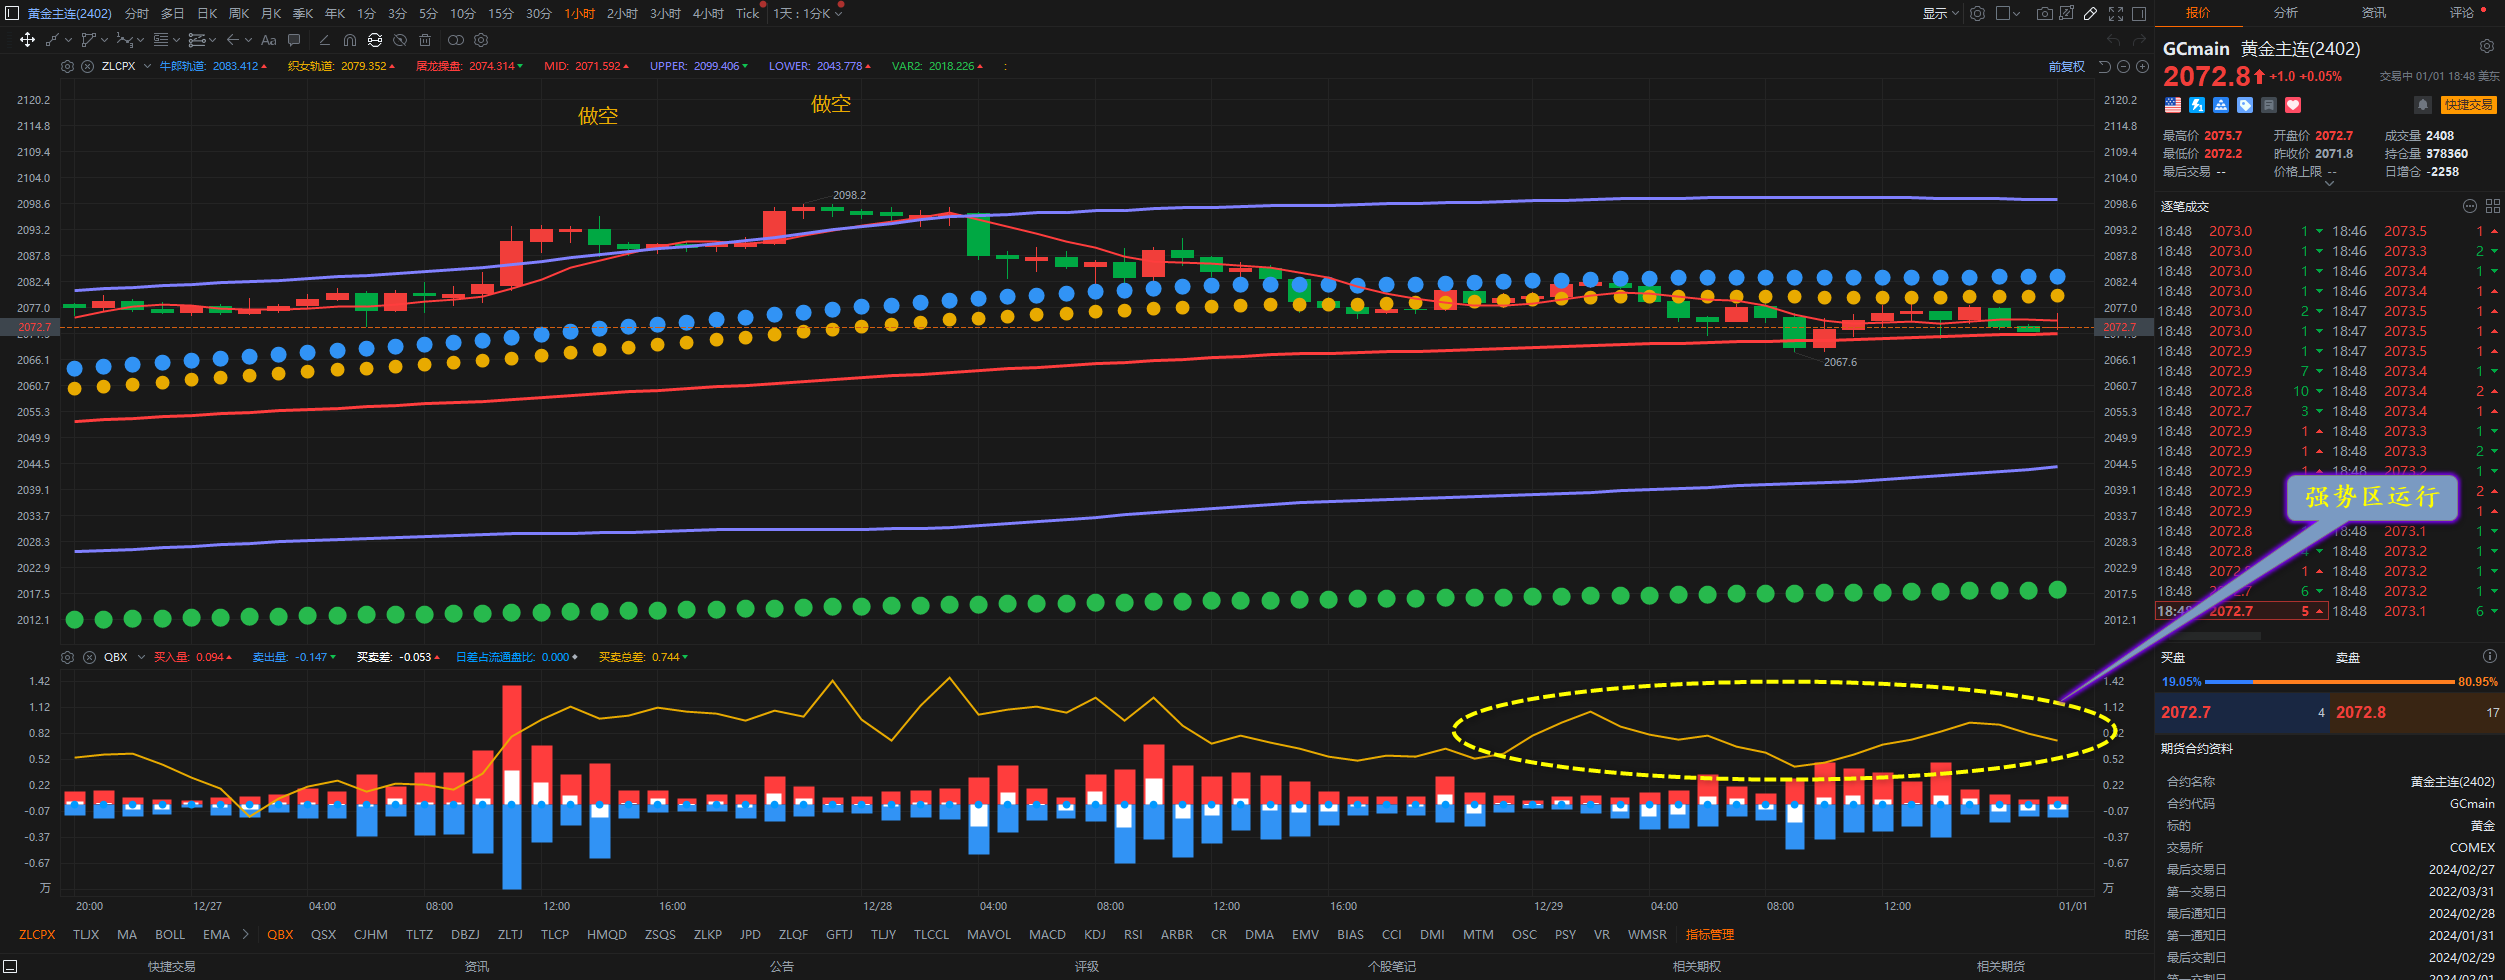Expand more main indicators chevron after EMA
This screenshot has height=980, width=2505.
click(245, 934)
